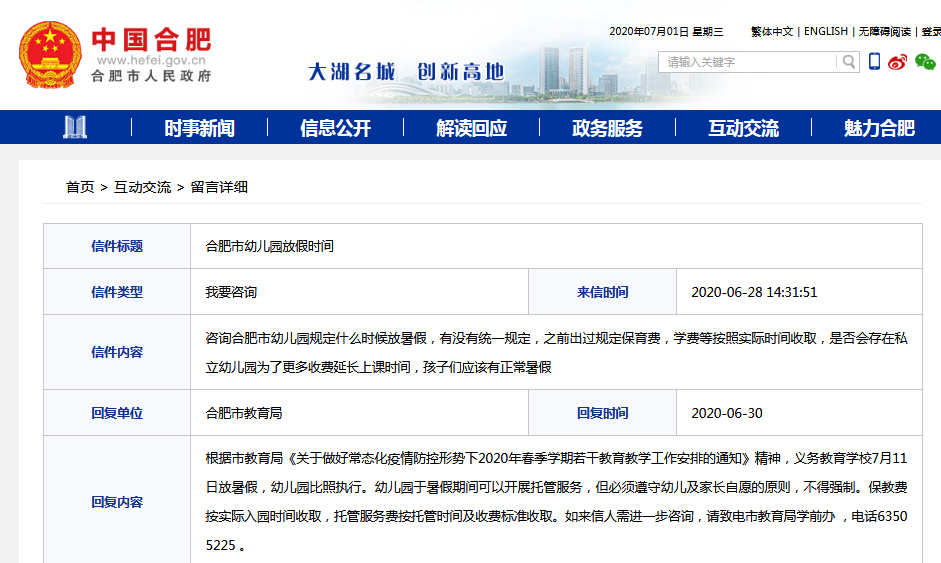Click the reply date 2020-06-30

pos(727,413)
